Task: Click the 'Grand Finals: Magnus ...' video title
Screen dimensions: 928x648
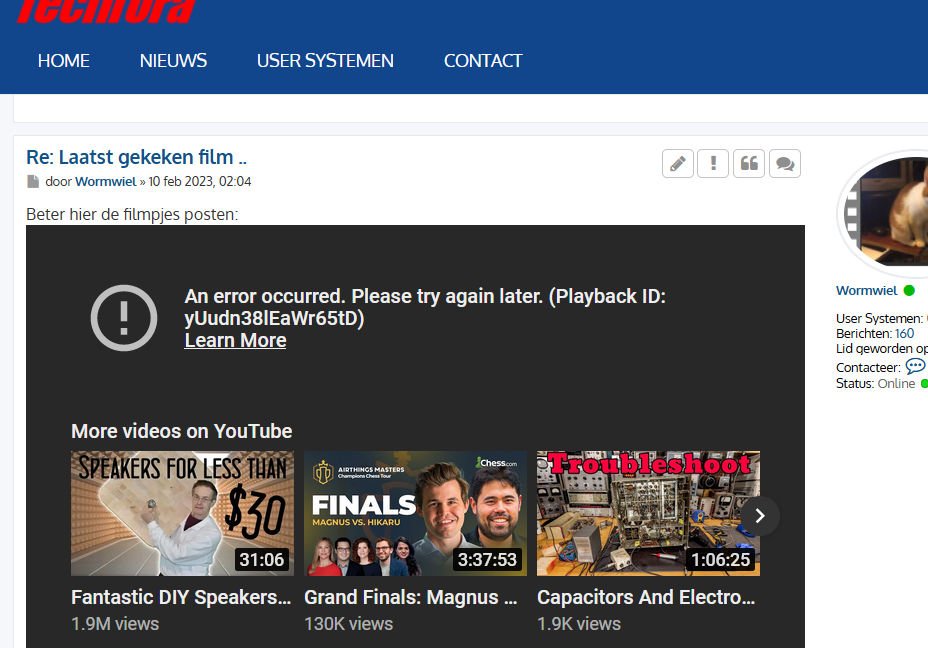Action: click(411, 597)
